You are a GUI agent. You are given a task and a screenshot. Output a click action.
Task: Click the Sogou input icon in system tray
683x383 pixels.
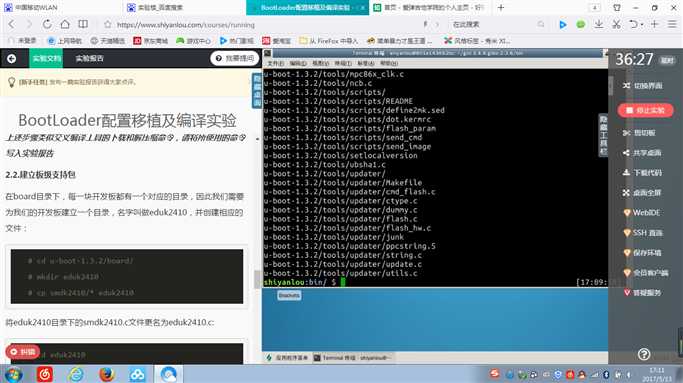[494, 374]
